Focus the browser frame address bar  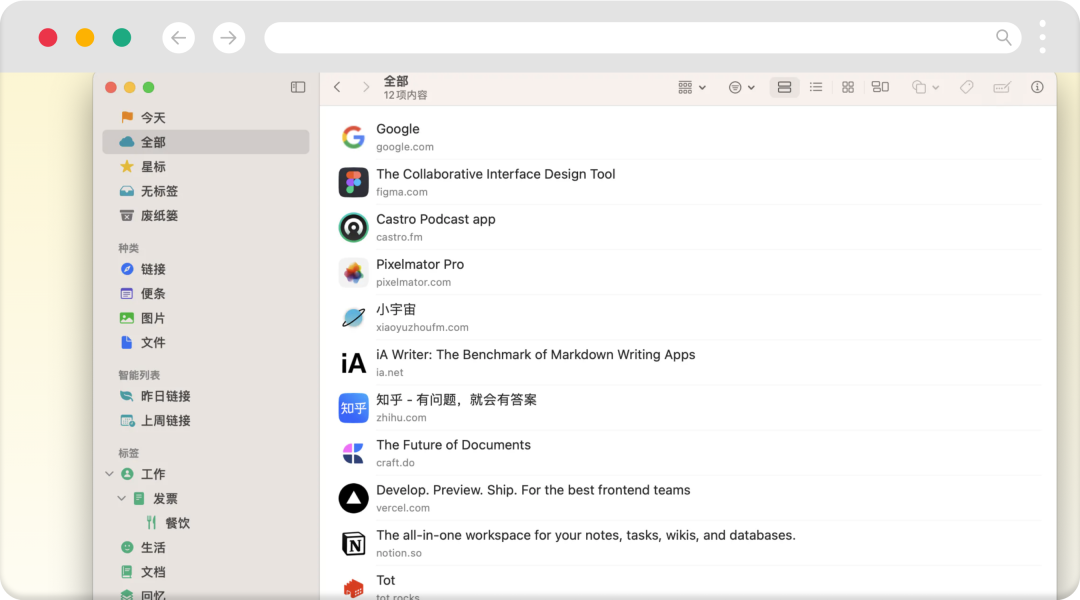(643, 37)
